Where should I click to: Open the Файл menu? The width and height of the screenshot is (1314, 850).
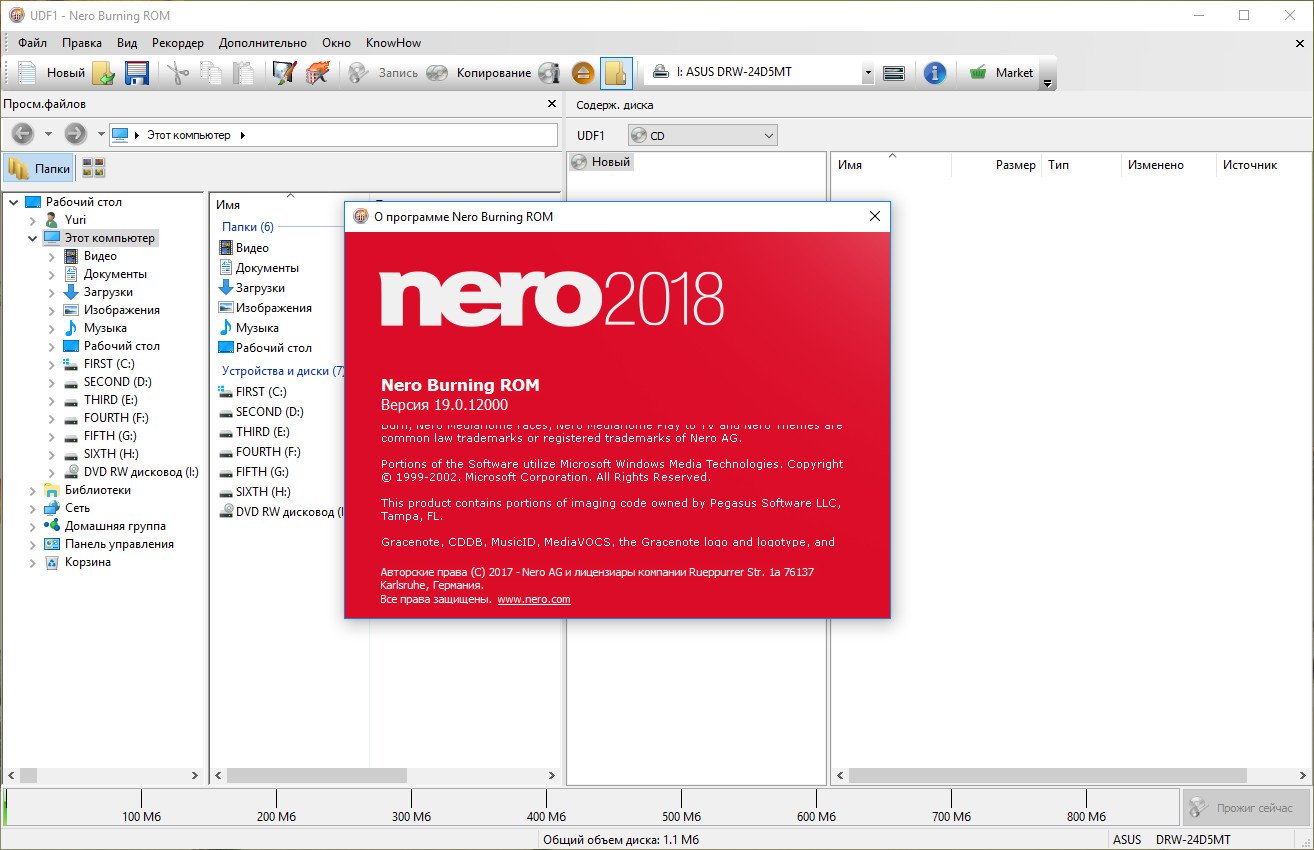32,43
